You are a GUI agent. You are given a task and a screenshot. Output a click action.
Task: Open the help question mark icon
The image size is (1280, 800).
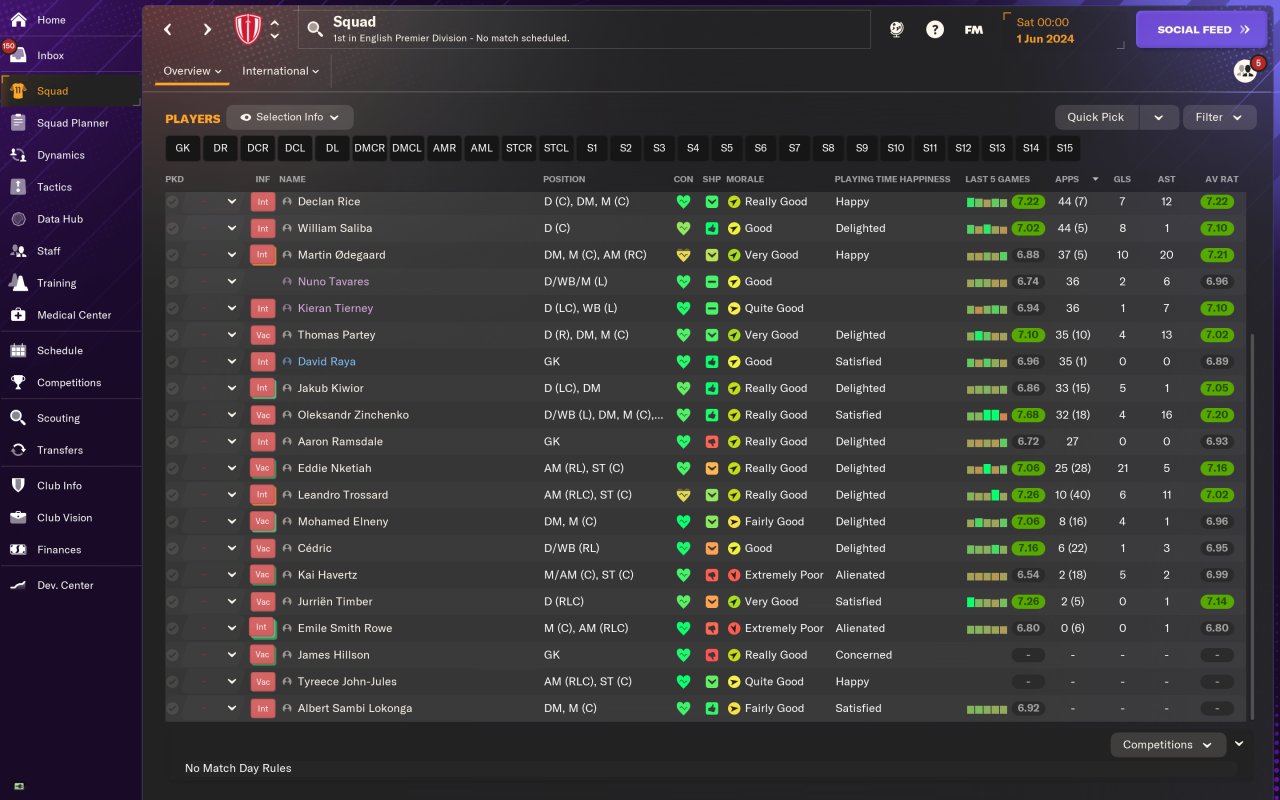[x=935, y=30]
